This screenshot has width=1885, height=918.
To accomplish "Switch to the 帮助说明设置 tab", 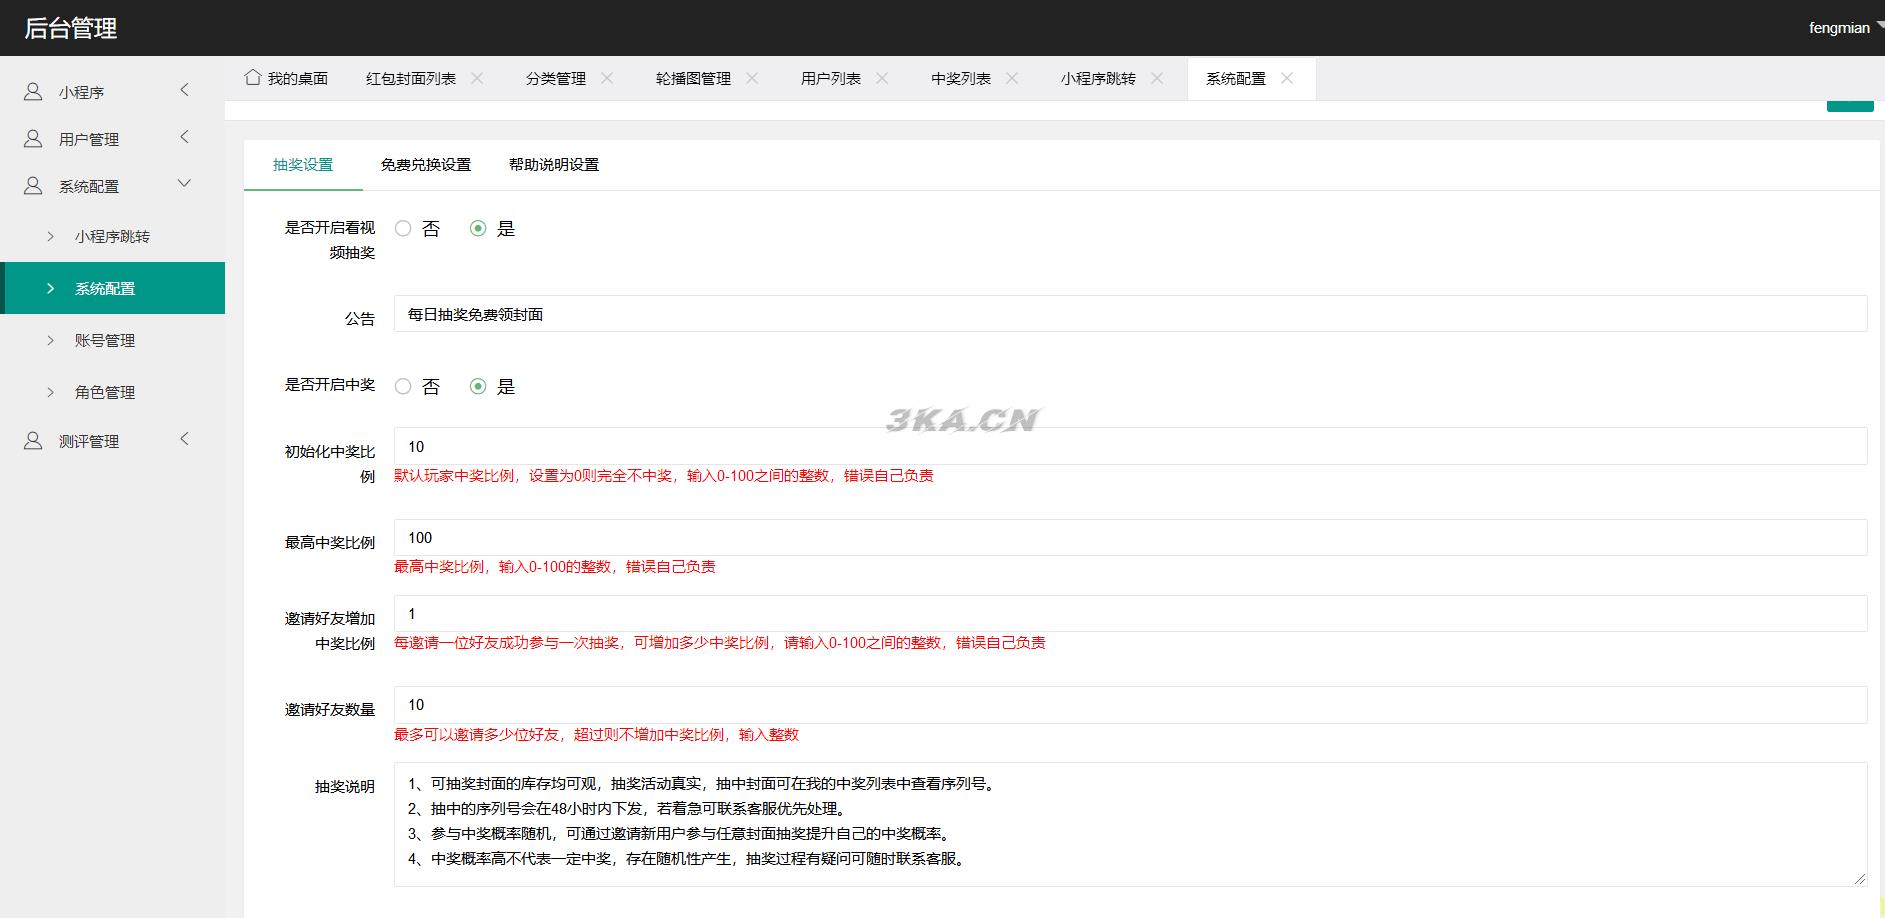I will click(553, 165).
